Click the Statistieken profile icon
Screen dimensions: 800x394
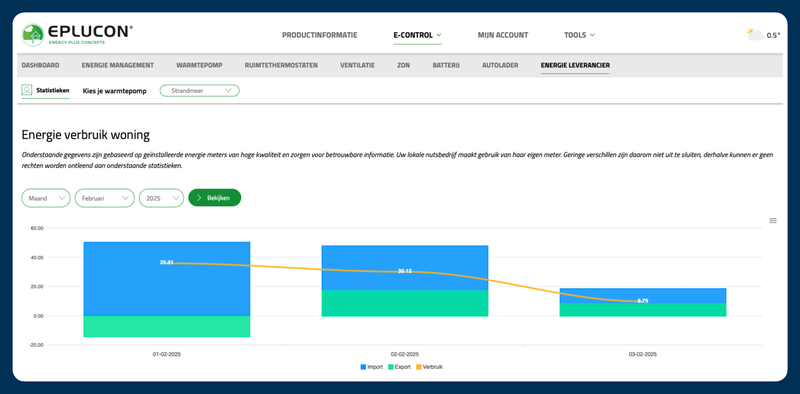[x=27, y=90]
